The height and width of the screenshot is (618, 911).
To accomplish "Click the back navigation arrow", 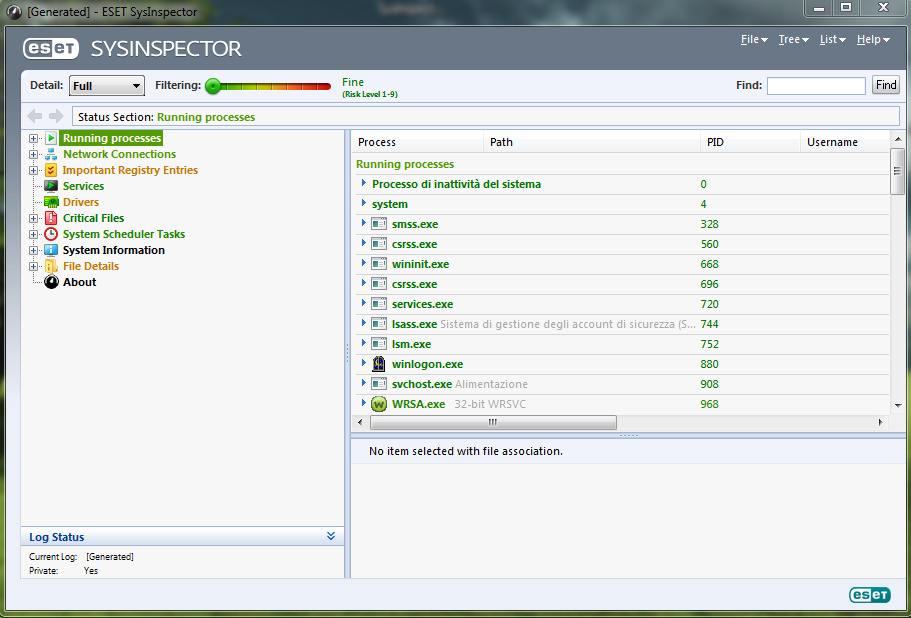I will point(35,116).
